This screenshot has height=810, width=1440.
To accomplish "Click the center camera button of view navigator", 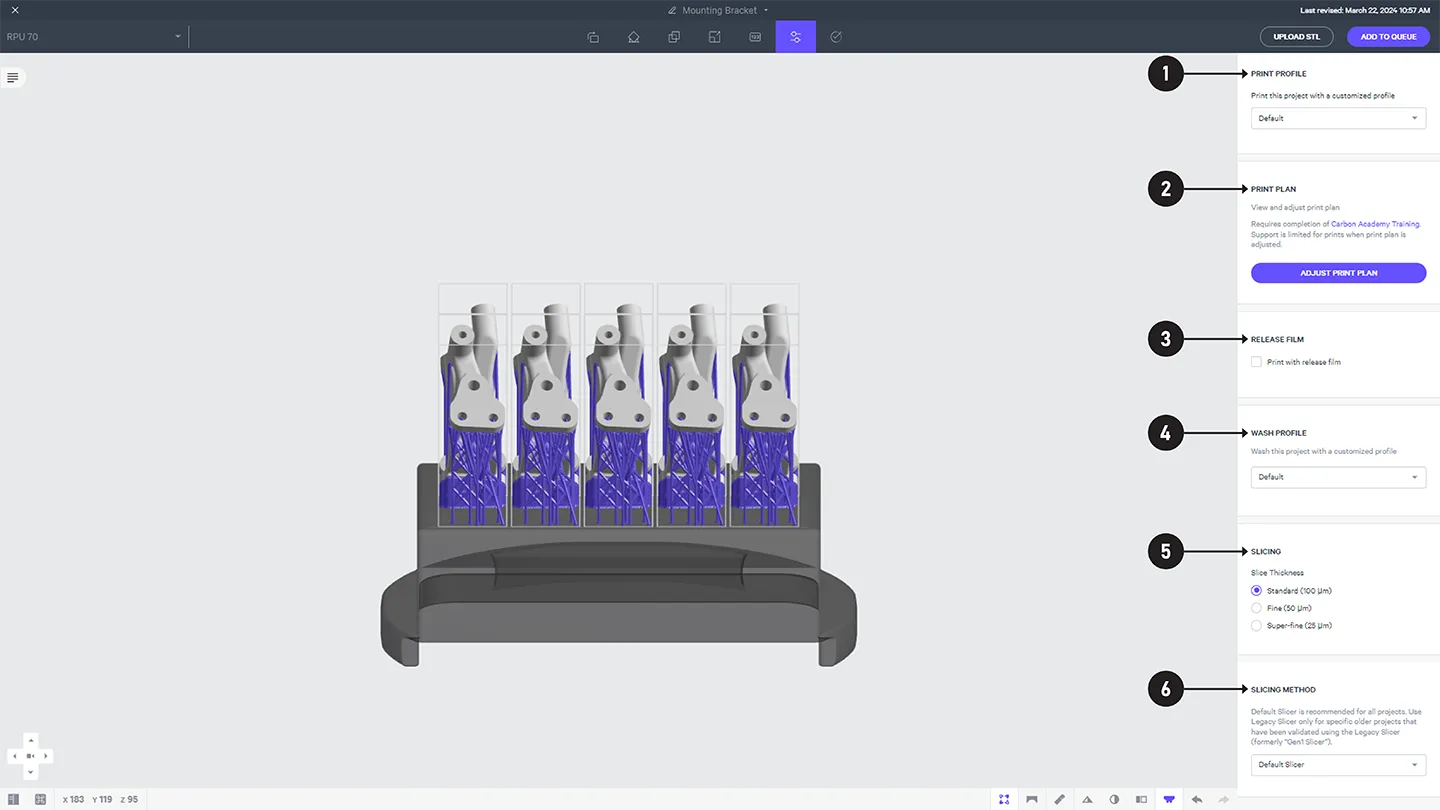I will point(30,756).
